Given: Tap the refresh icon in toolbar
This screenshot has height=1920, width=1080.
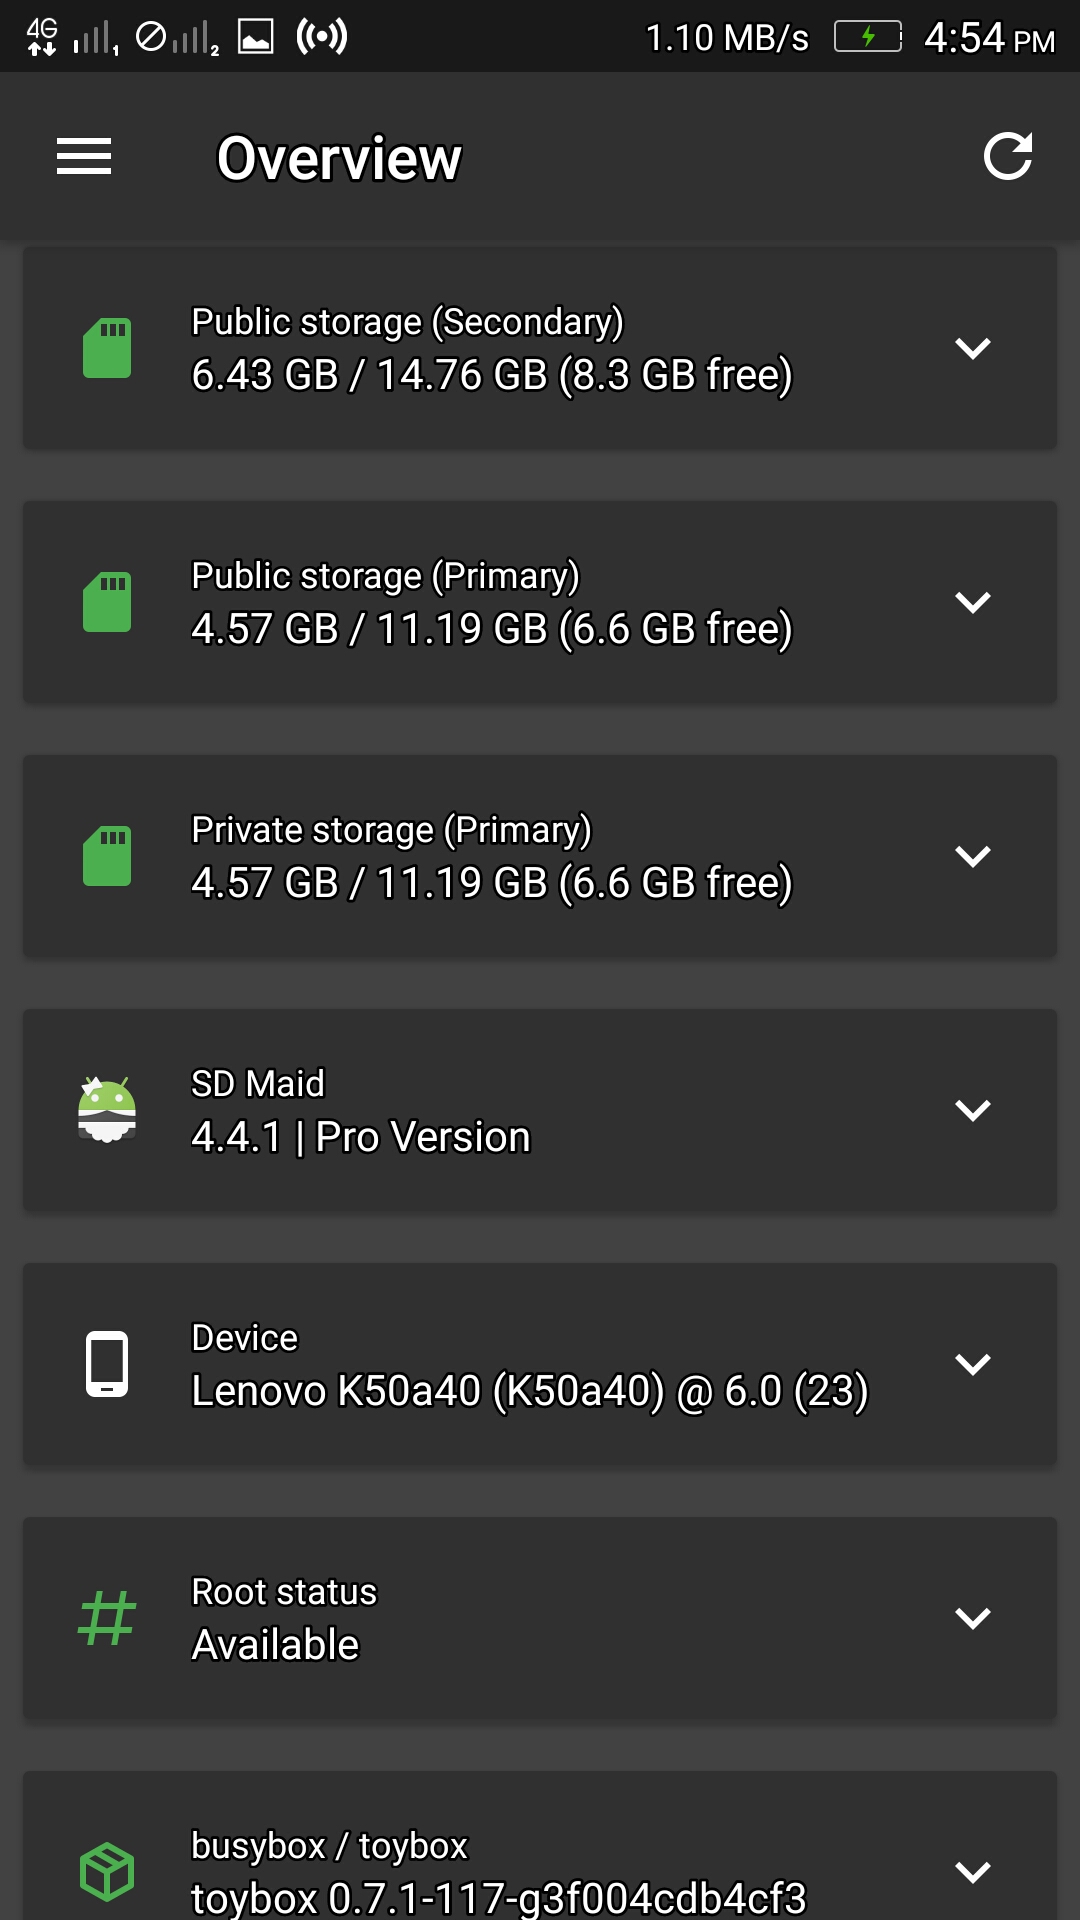Looking at the screenshot, I should pos(1007,157).
